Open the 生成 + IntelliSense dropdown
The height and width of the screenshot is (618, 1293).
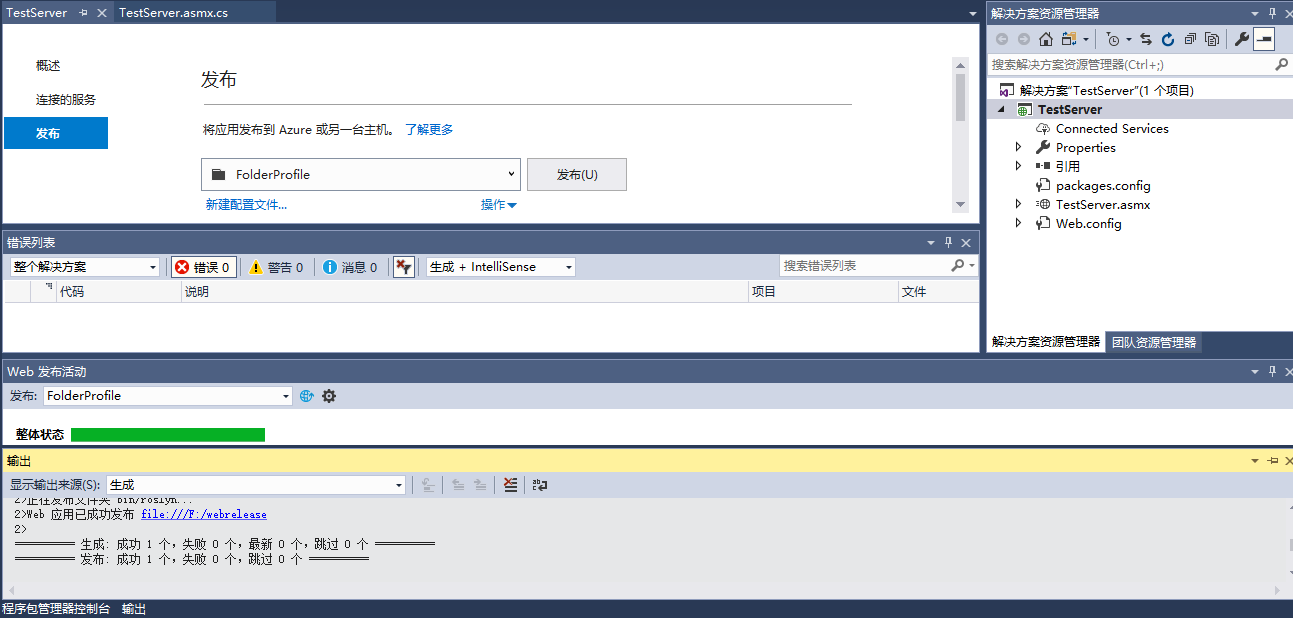501,267
